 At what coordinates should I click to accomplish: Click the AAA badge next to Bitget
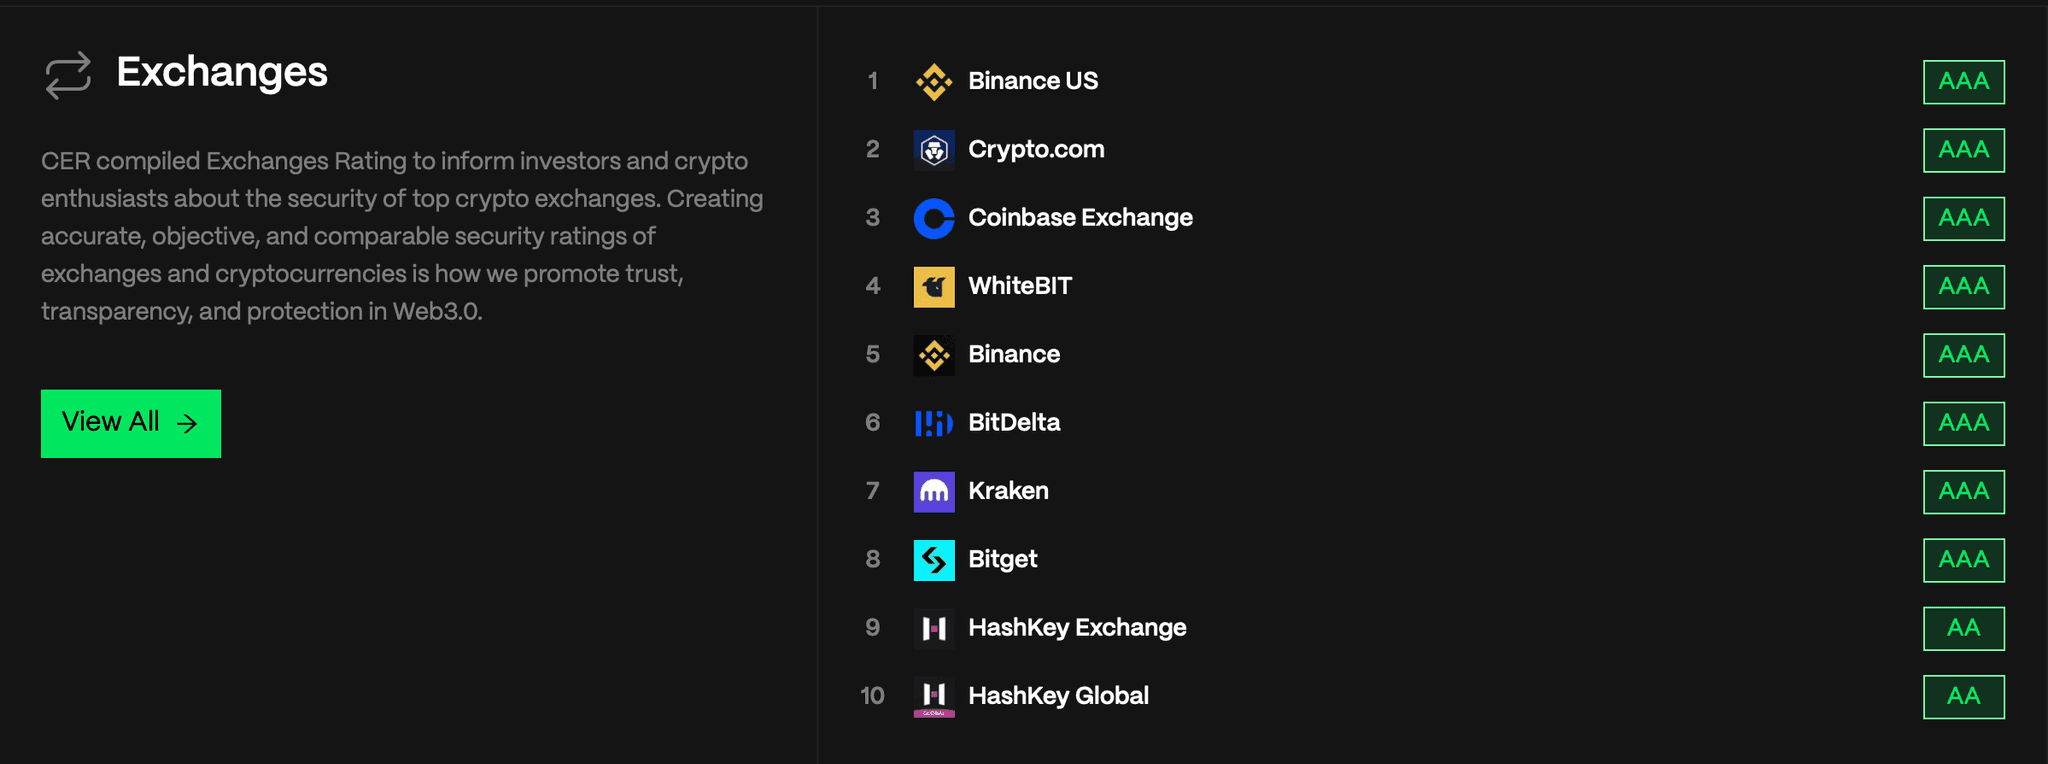[1963, 560]
